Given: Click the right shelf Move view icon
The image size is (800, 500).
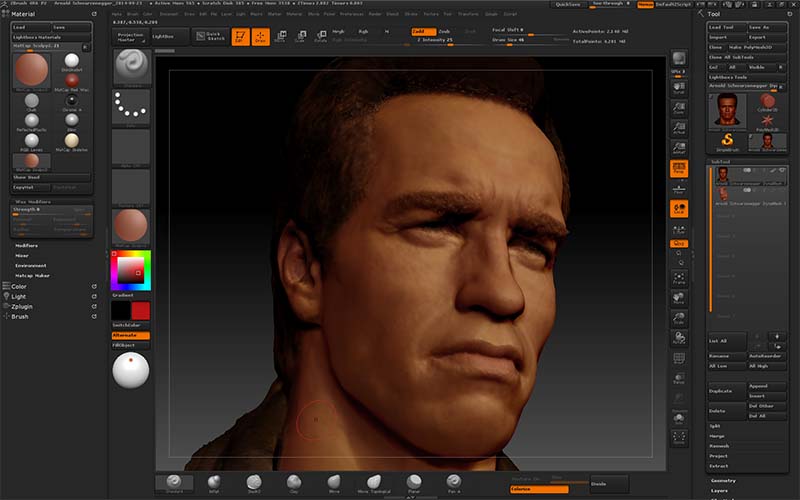Looking at the screenshot, I should pyautogui.click(x=679, y=298).
